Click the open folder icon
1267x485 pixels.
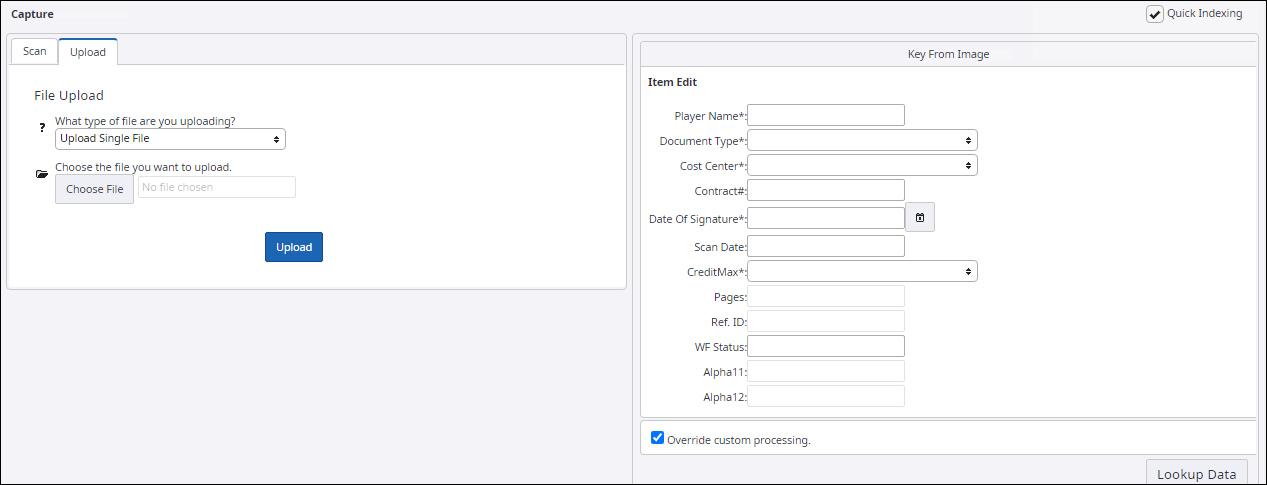tap(42, 174)
